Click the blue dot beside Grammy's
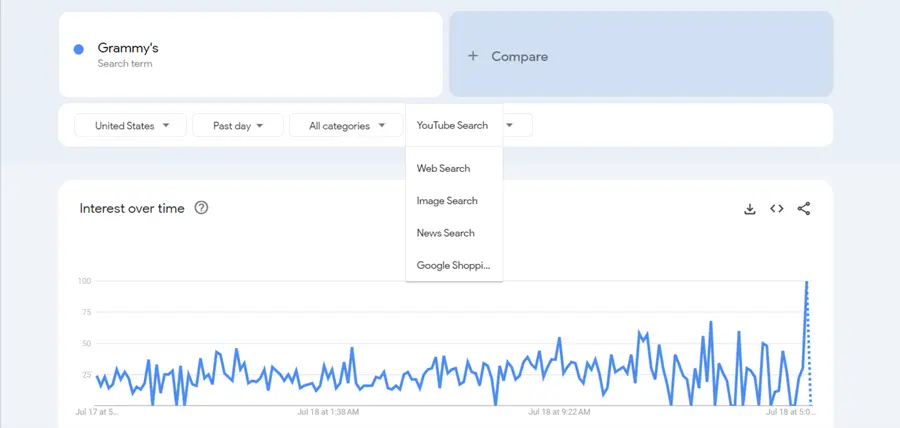 (78, 50)
